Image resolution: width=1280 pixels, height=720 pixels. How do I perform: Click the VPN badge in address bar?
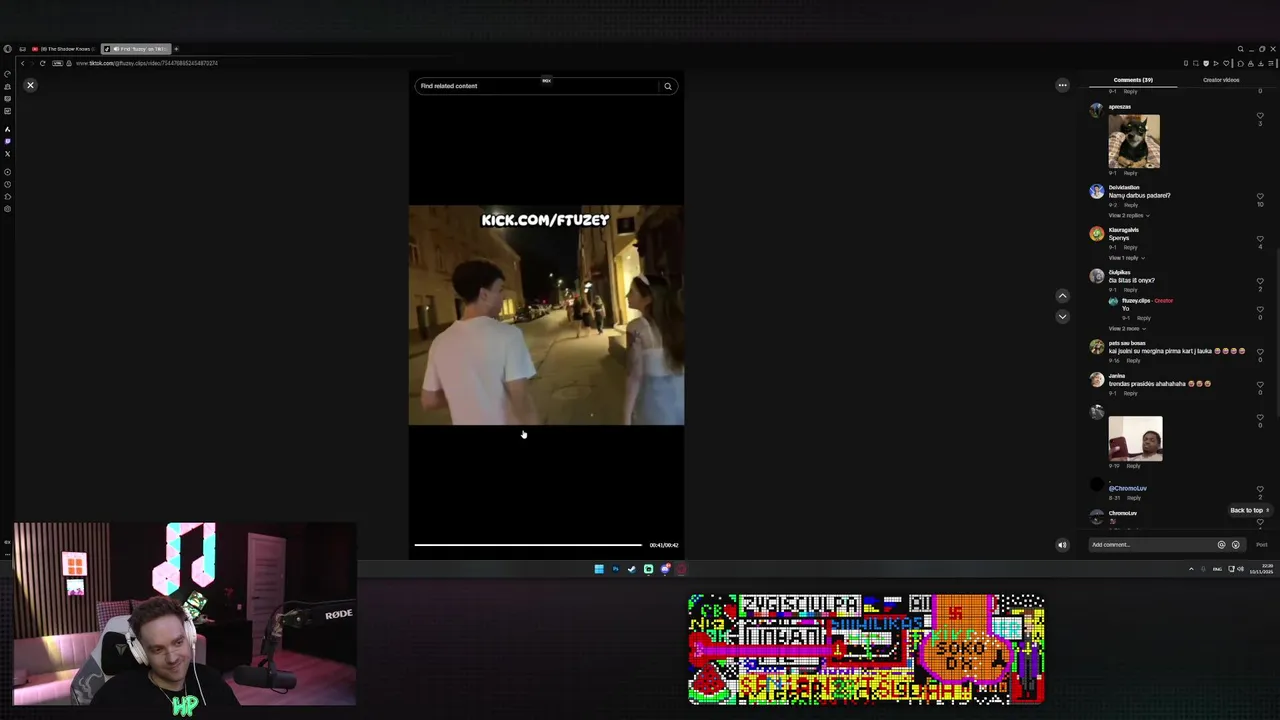(57, 63)
